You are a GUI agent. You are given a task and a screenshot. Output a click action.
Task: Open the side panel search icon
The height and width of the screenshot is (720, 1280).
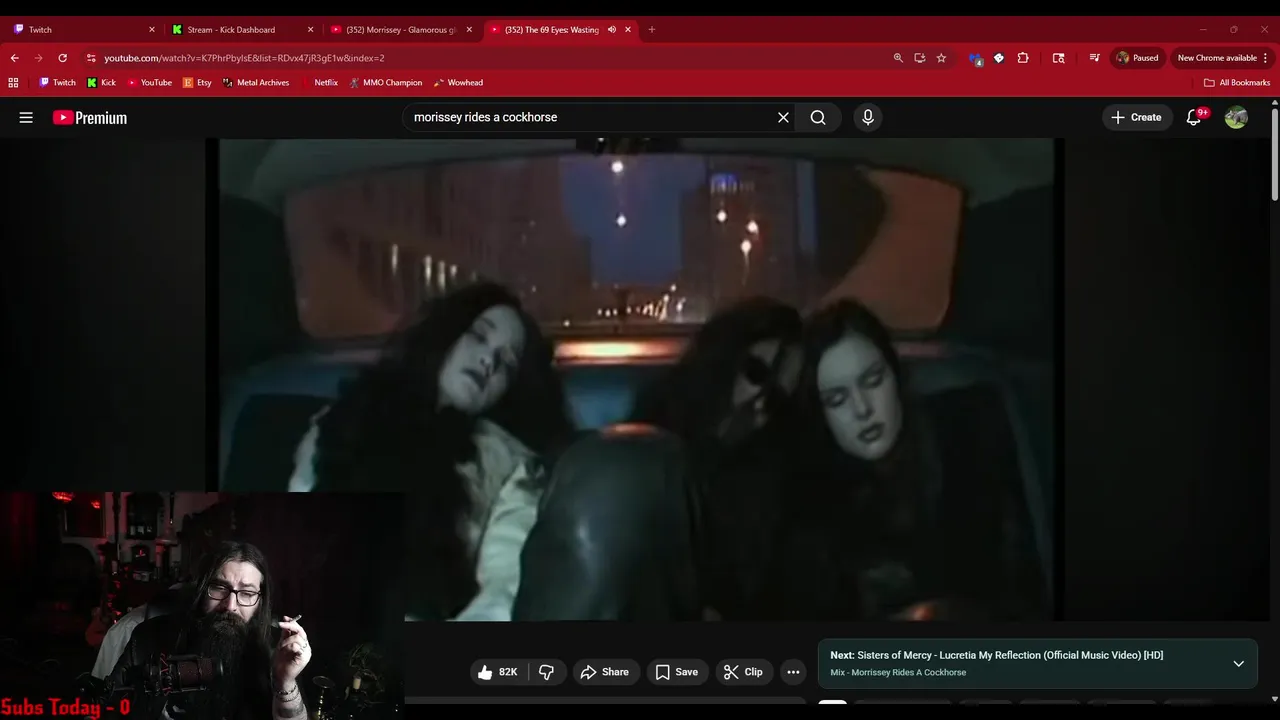point(1059,58)
